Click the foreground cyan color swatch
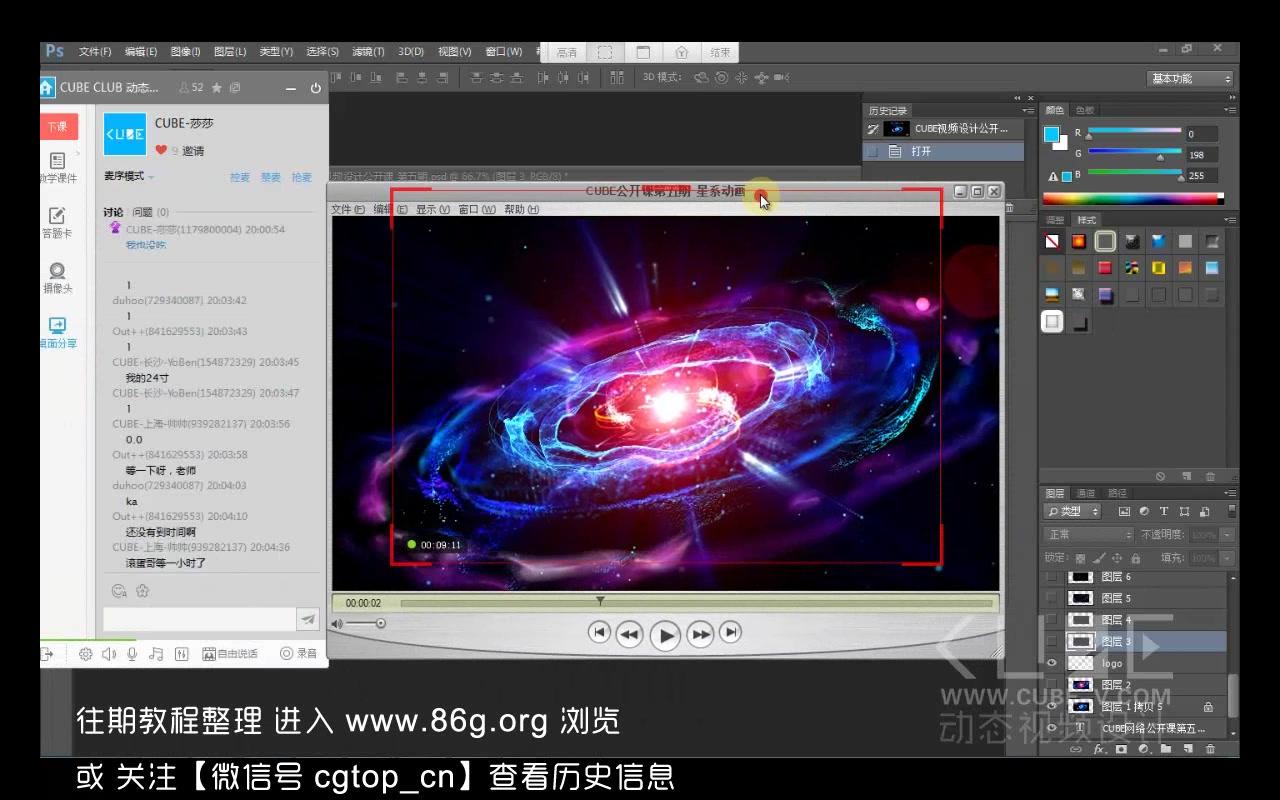The width and height of the screenshot is (1280, 800). [1051, 134]
